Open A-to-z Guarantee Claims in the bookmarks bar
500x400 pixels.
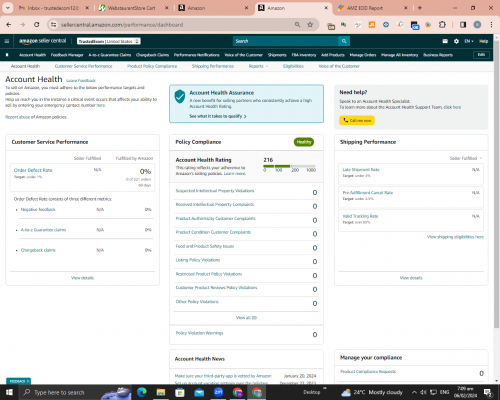tap(110, 55)
